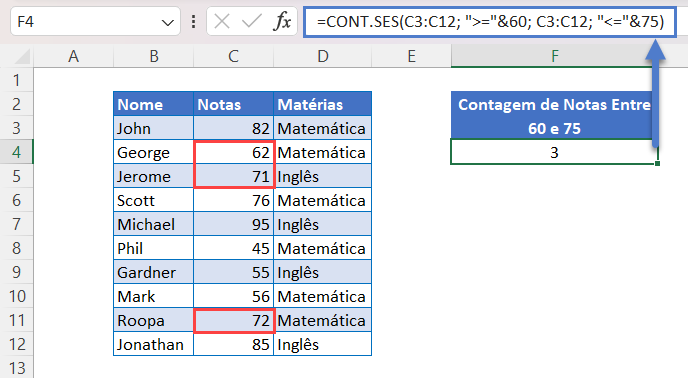Viewport: 688px width, 378px height.
Task: Select the cell containing Roopa
Action: click(154, 320)
